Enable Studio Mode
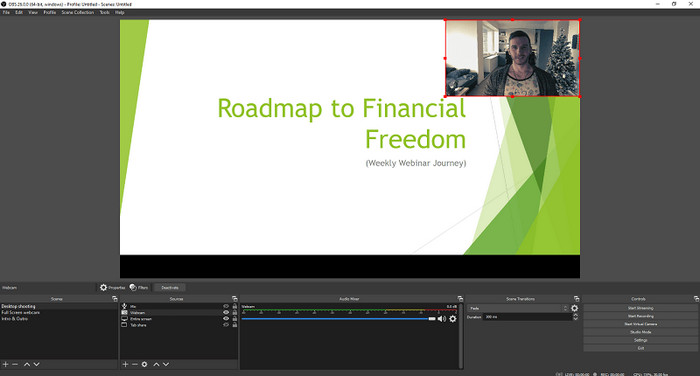The width and height of the screenshot is (700, 376). 640,332
